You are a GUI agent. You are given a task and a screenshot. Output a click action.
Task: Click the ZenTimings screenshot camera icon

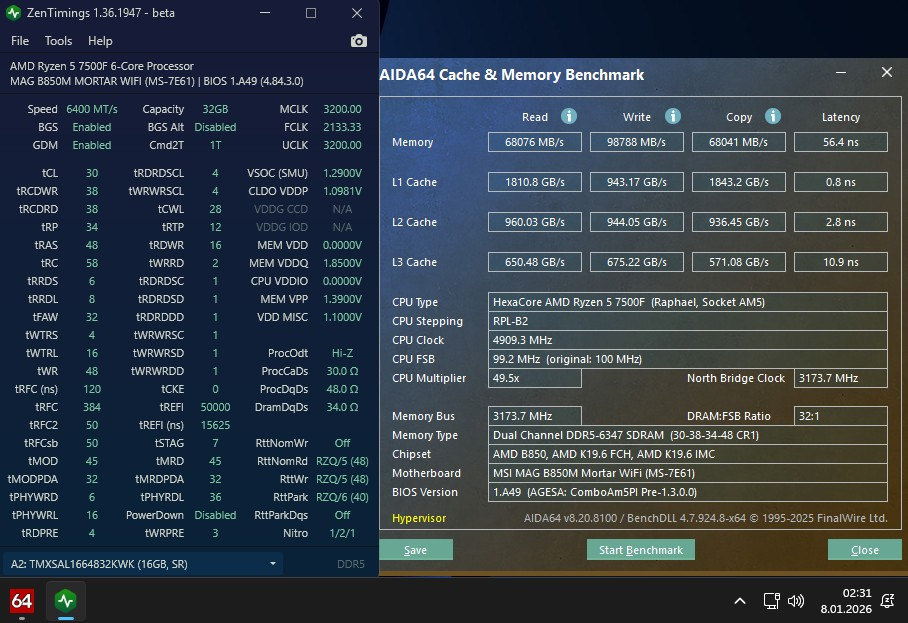pos(358,41)
